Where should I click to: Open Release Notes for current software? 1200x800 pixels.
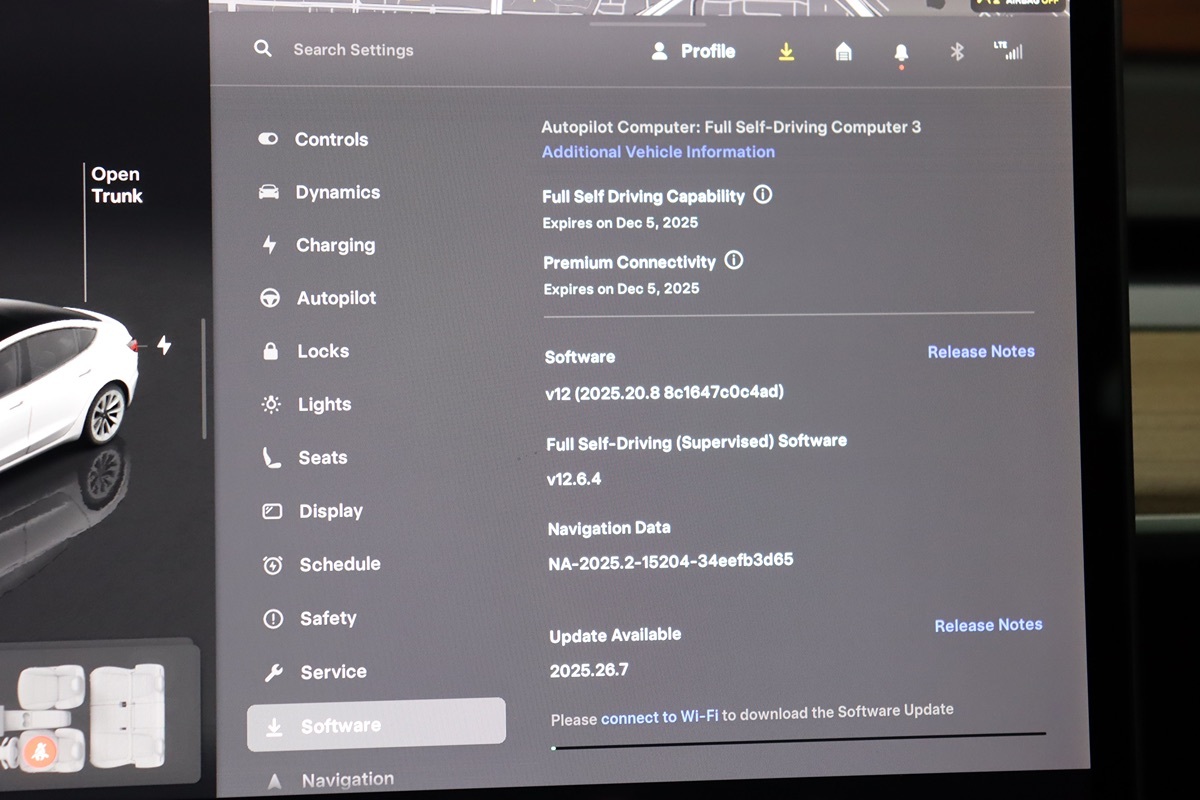pos(980,352)
